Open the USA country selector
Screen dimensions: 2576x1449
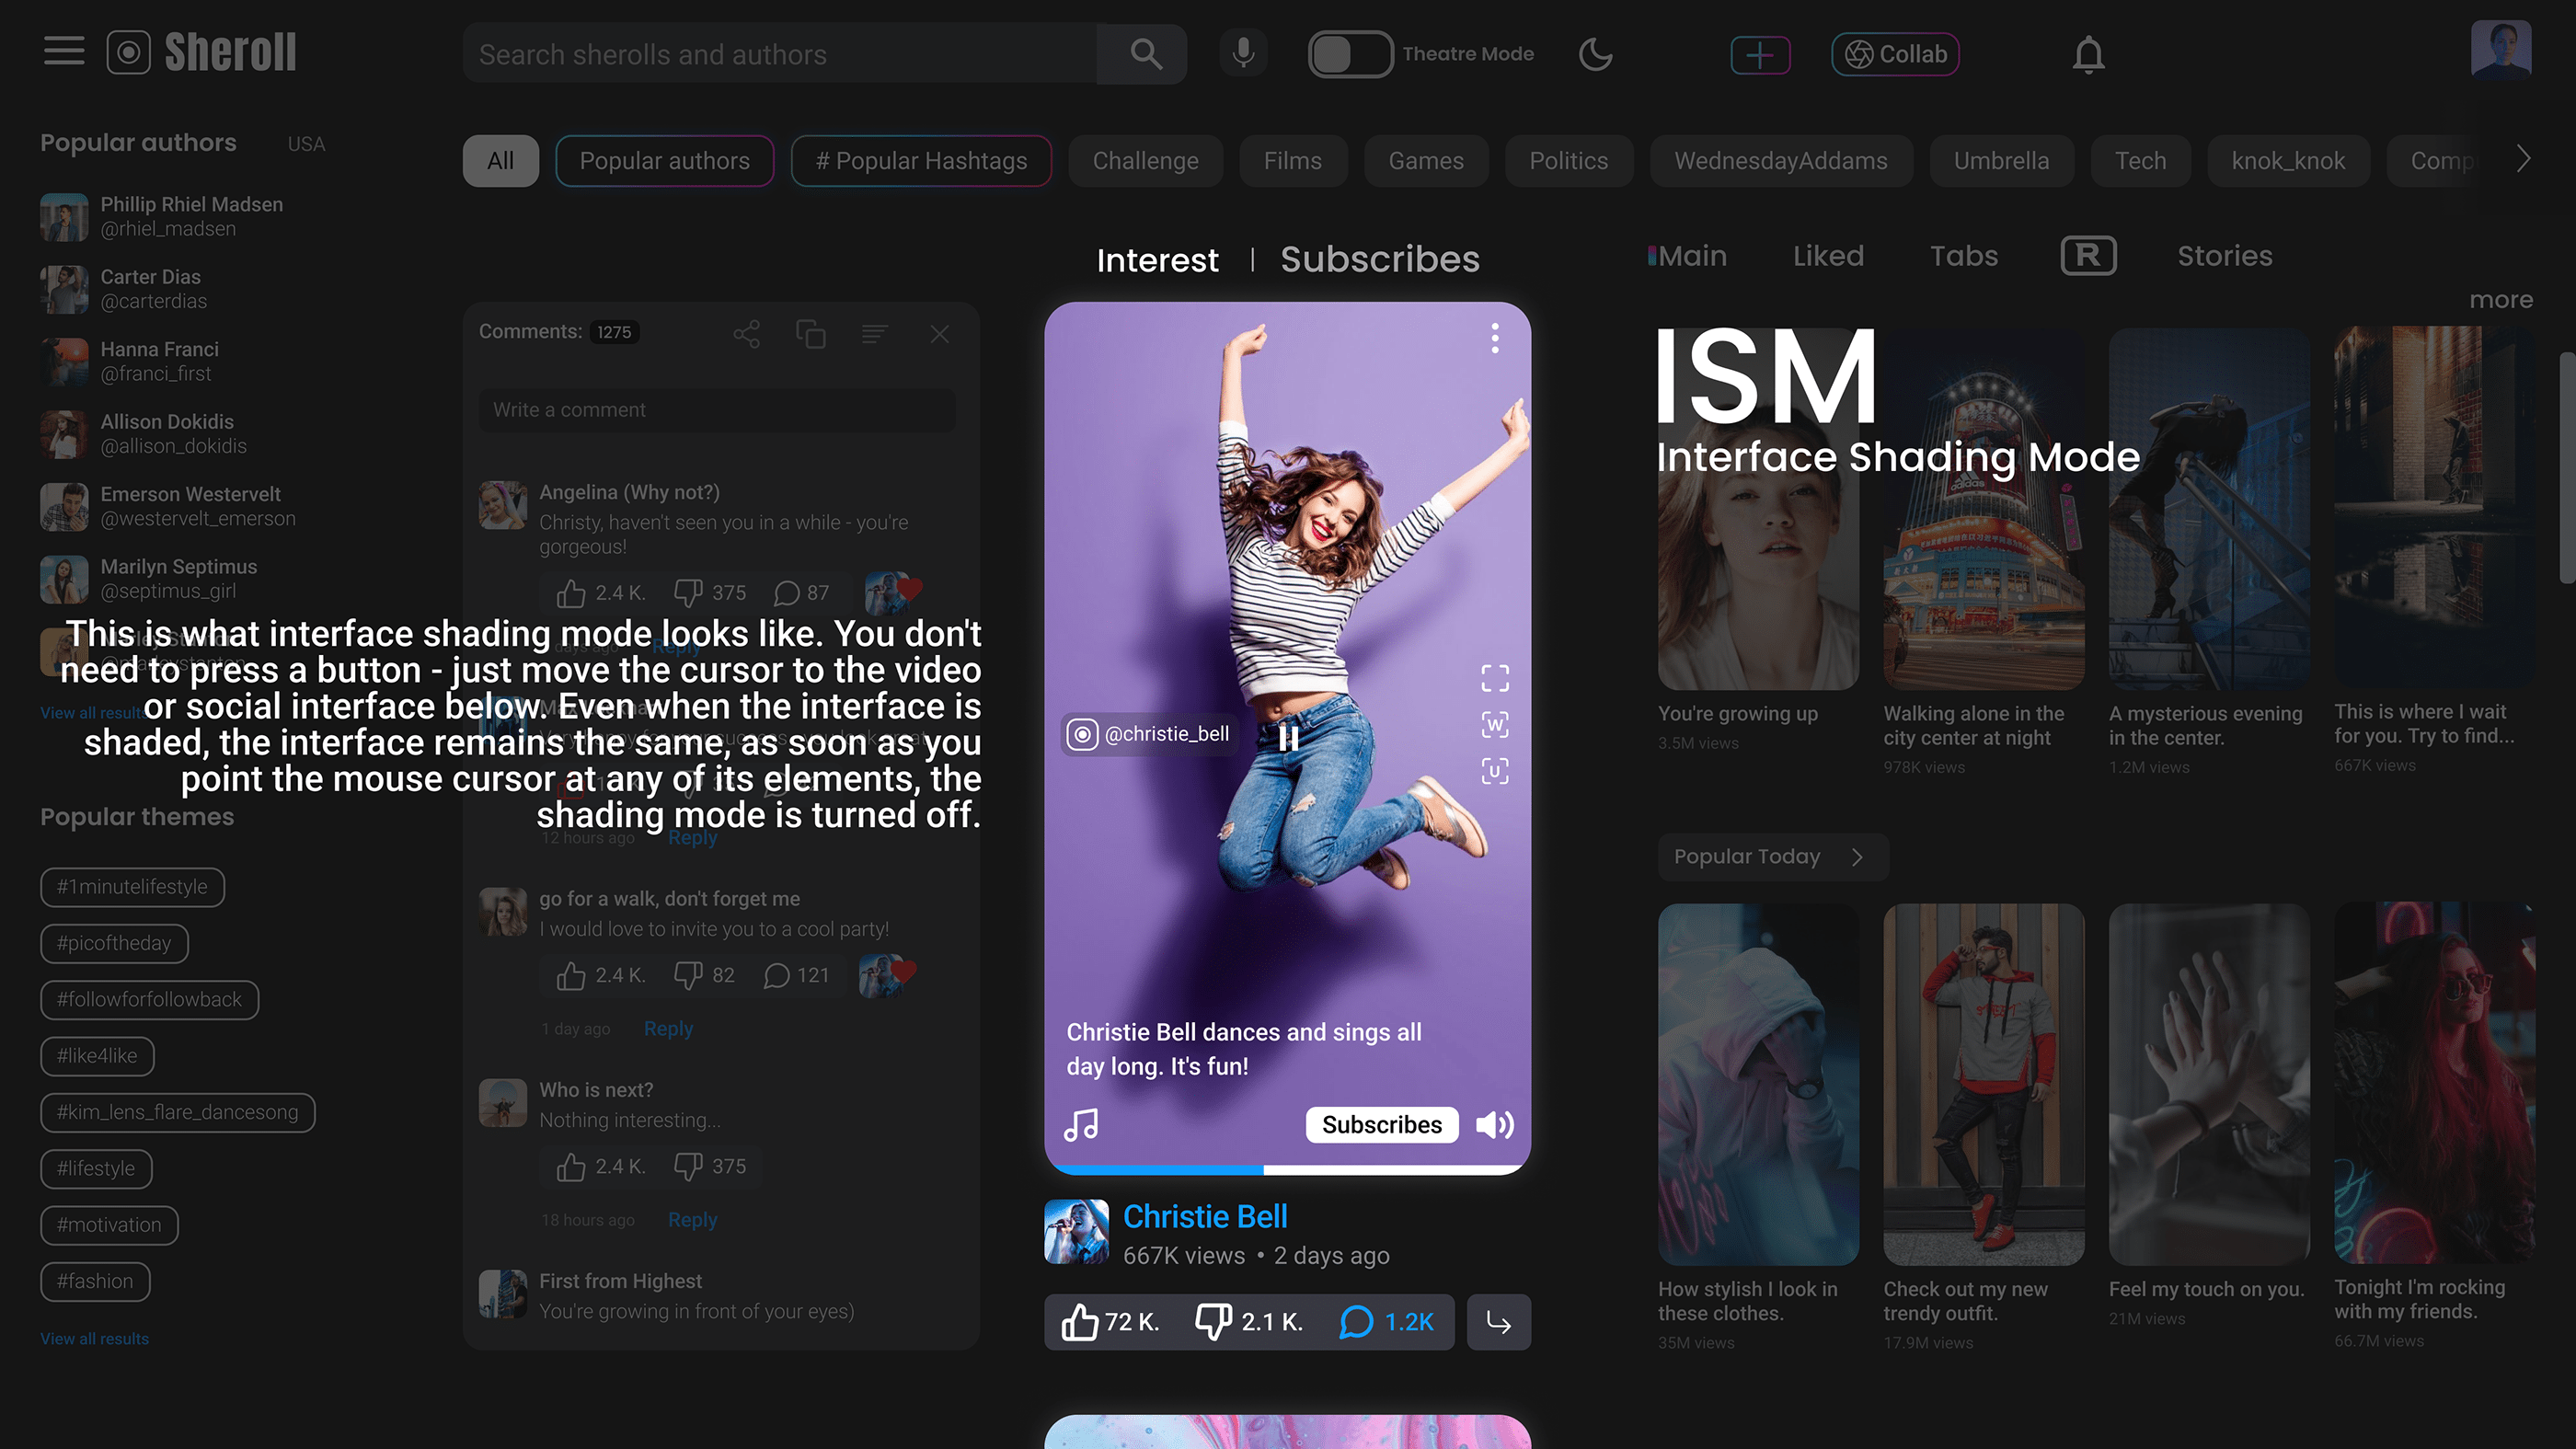pyautogui.click(x=306, y=144)
